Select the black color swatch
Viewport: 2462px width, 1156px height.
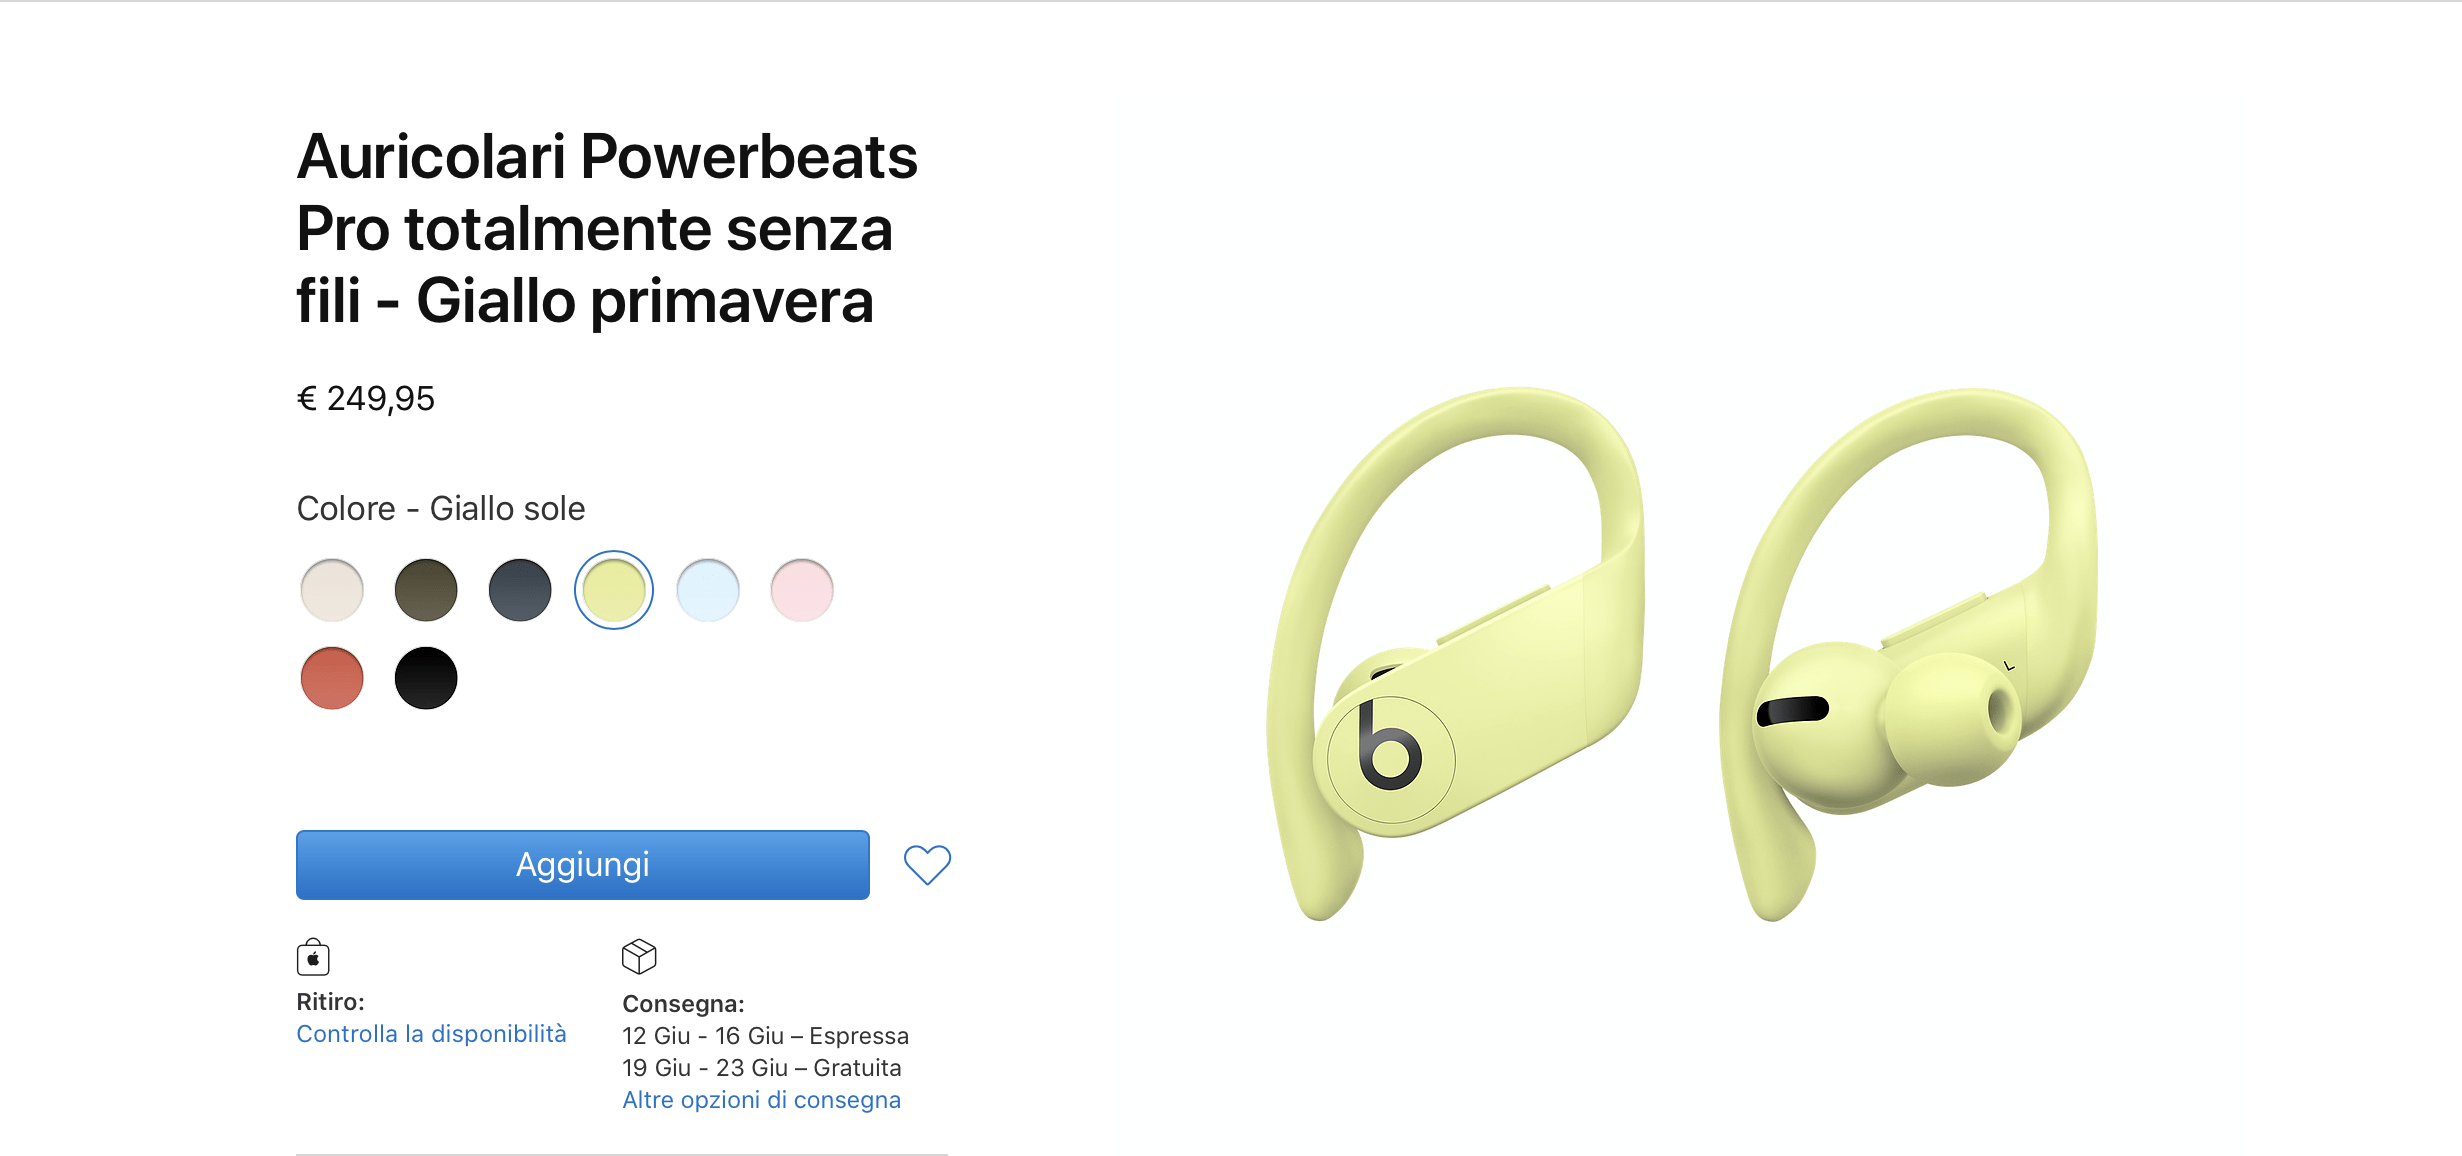click(426, 678)
